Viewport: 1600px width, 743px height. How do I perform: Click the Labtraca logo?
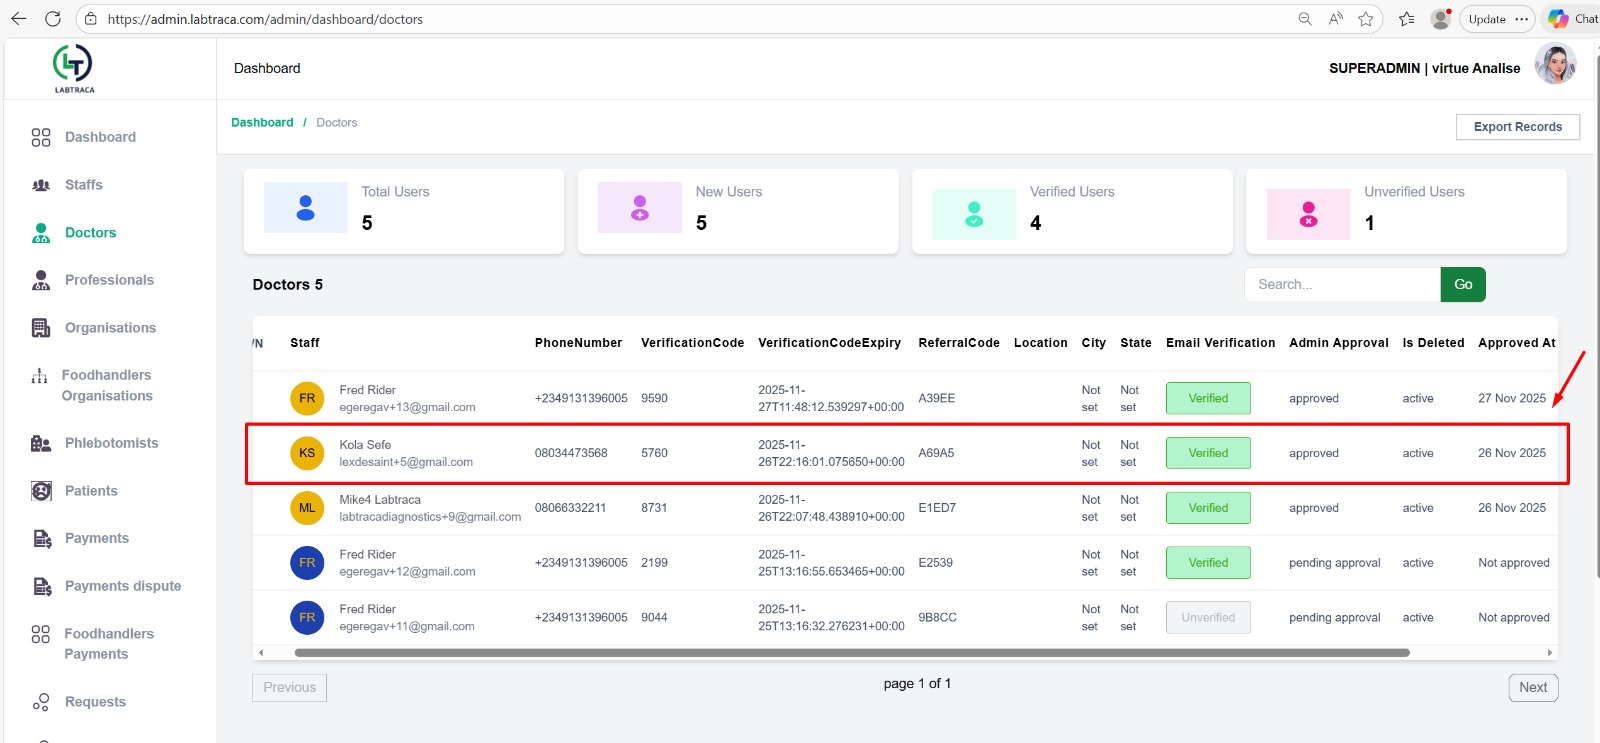click(73, 68)
